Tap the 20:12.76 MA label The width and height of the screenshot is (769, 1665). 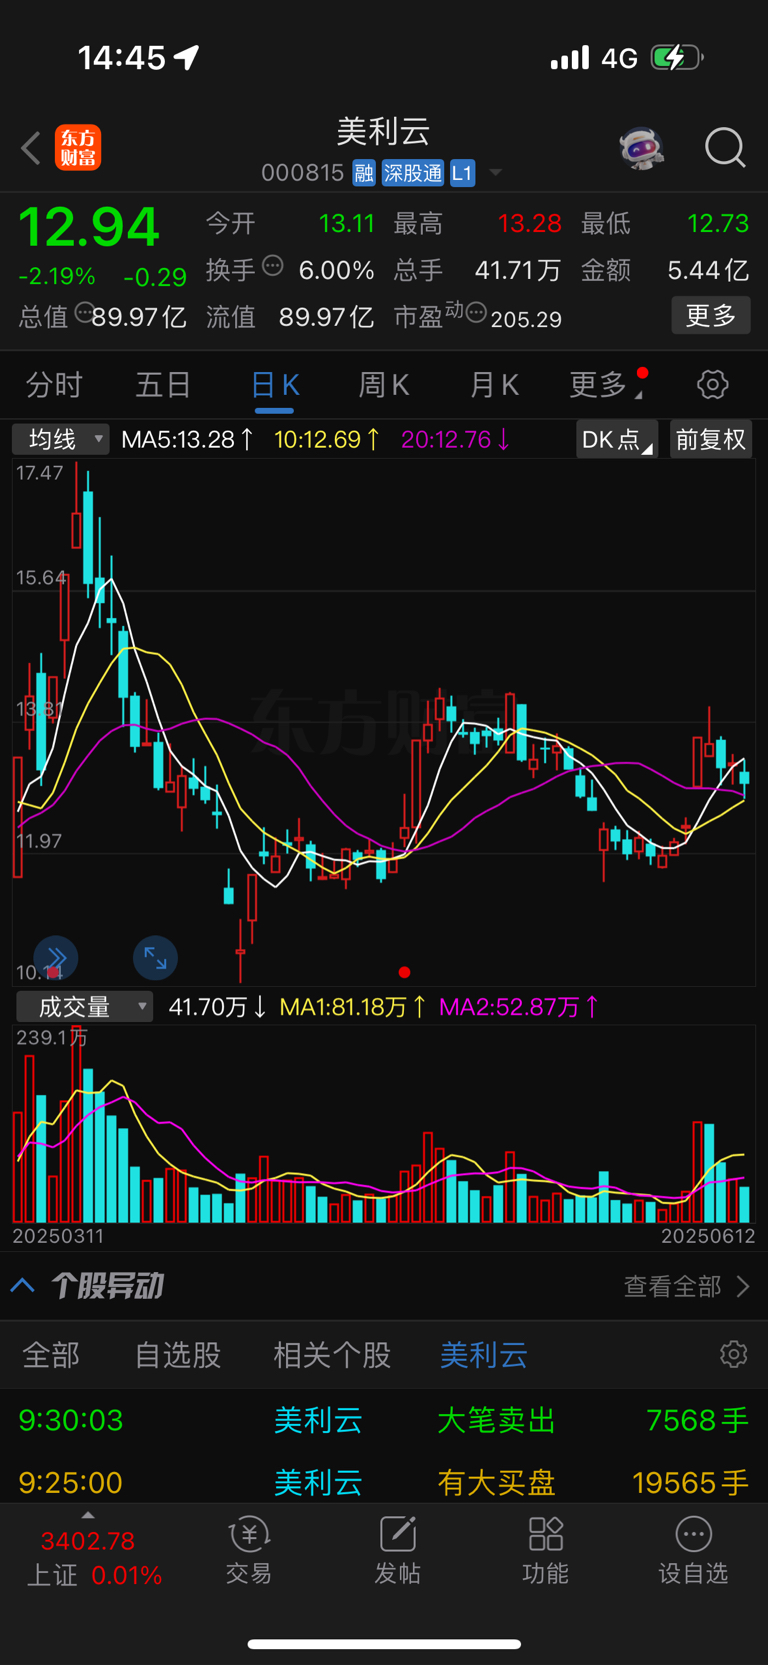455,439
